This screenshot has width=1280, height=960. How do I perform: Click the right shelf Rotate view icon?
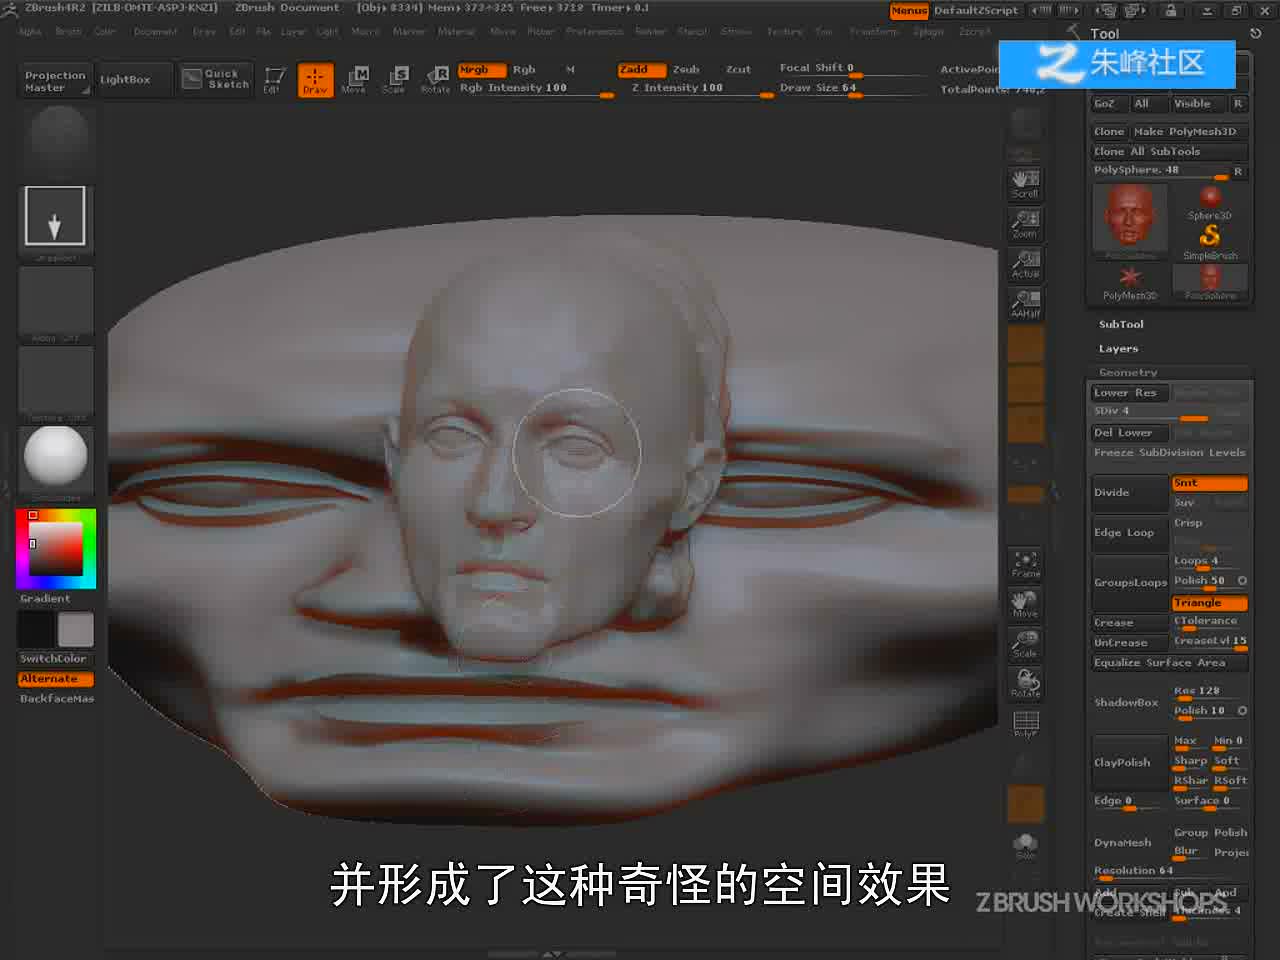pos(1025,684)
